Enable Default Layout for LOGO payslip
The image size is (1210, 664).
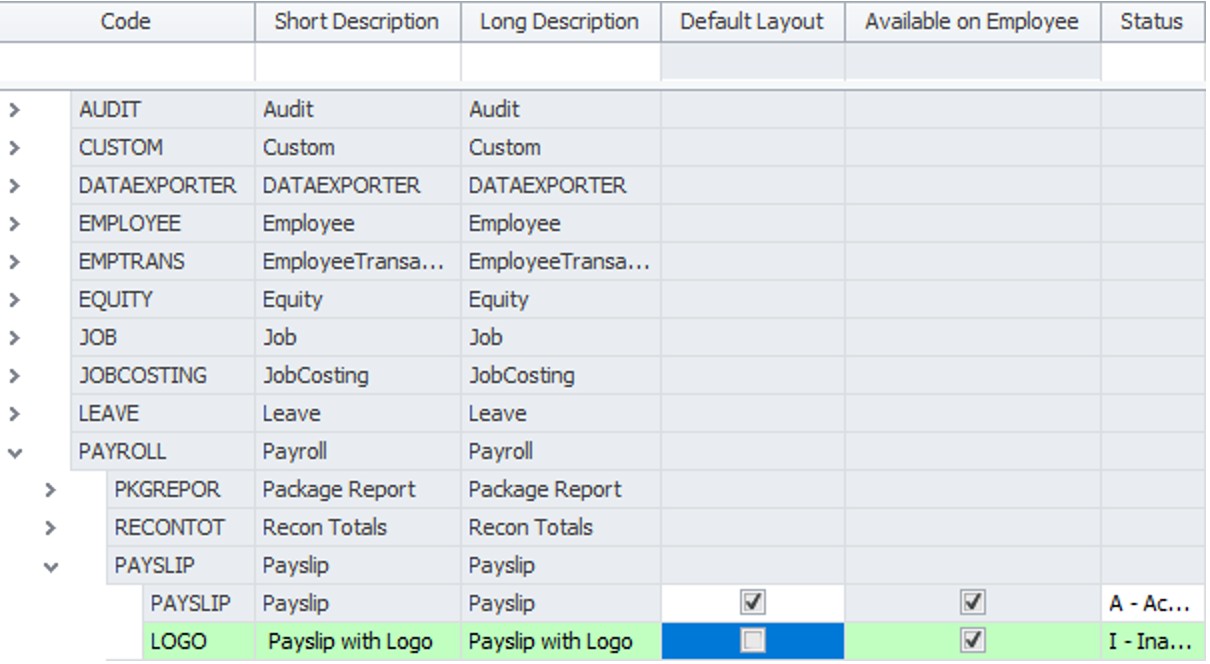pos(752,641)
